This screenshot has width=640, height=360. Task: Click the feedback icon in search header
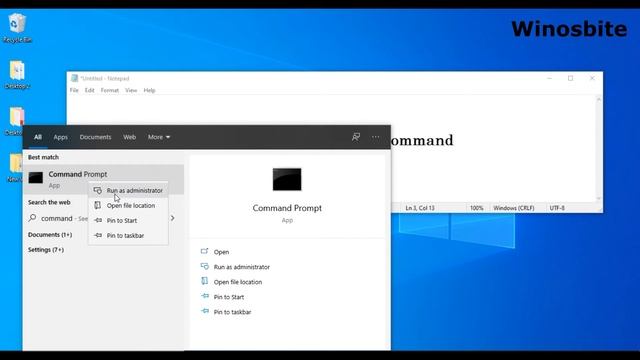tap(356, 137)
